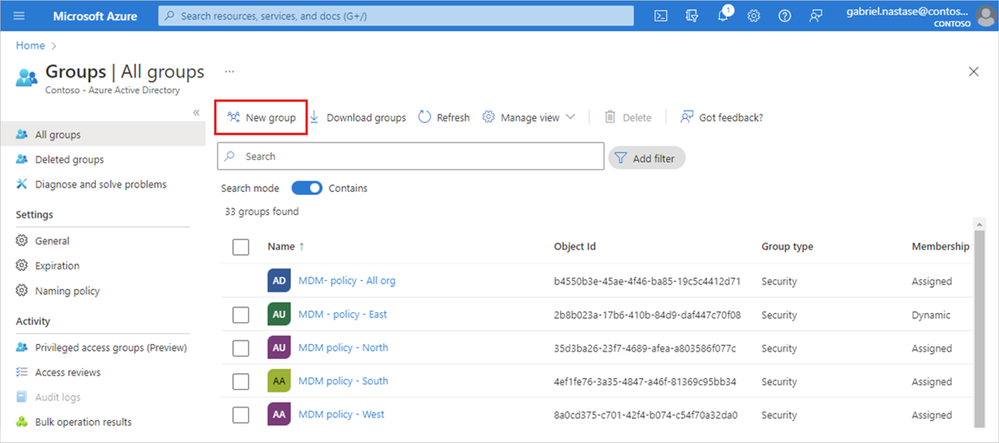Open Cloud Shell from top bar
The height and width of the screenshot is (443, 999).
pos(661,16)
